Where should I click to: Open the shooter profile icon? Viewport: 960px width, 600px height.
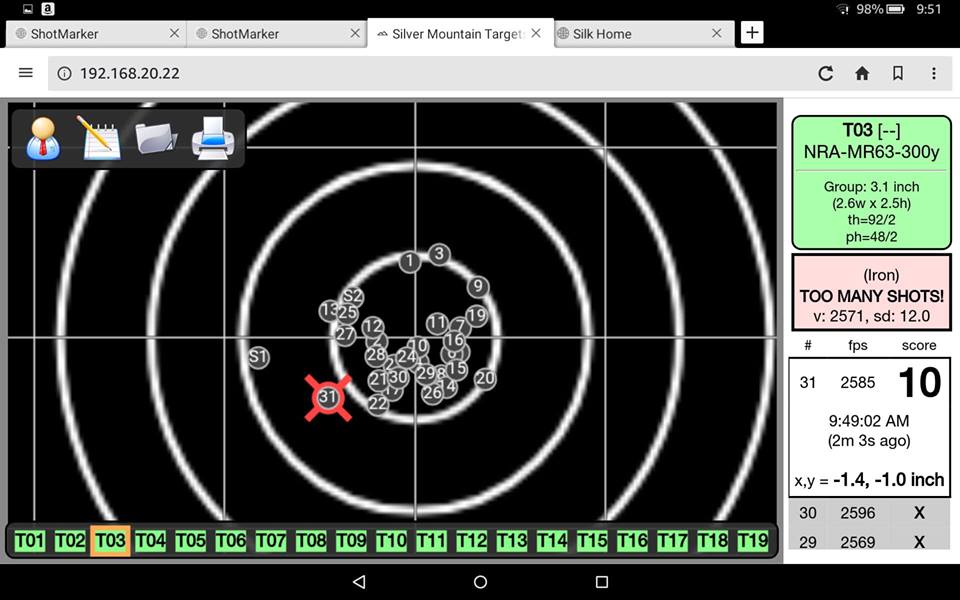pos(43,138)
